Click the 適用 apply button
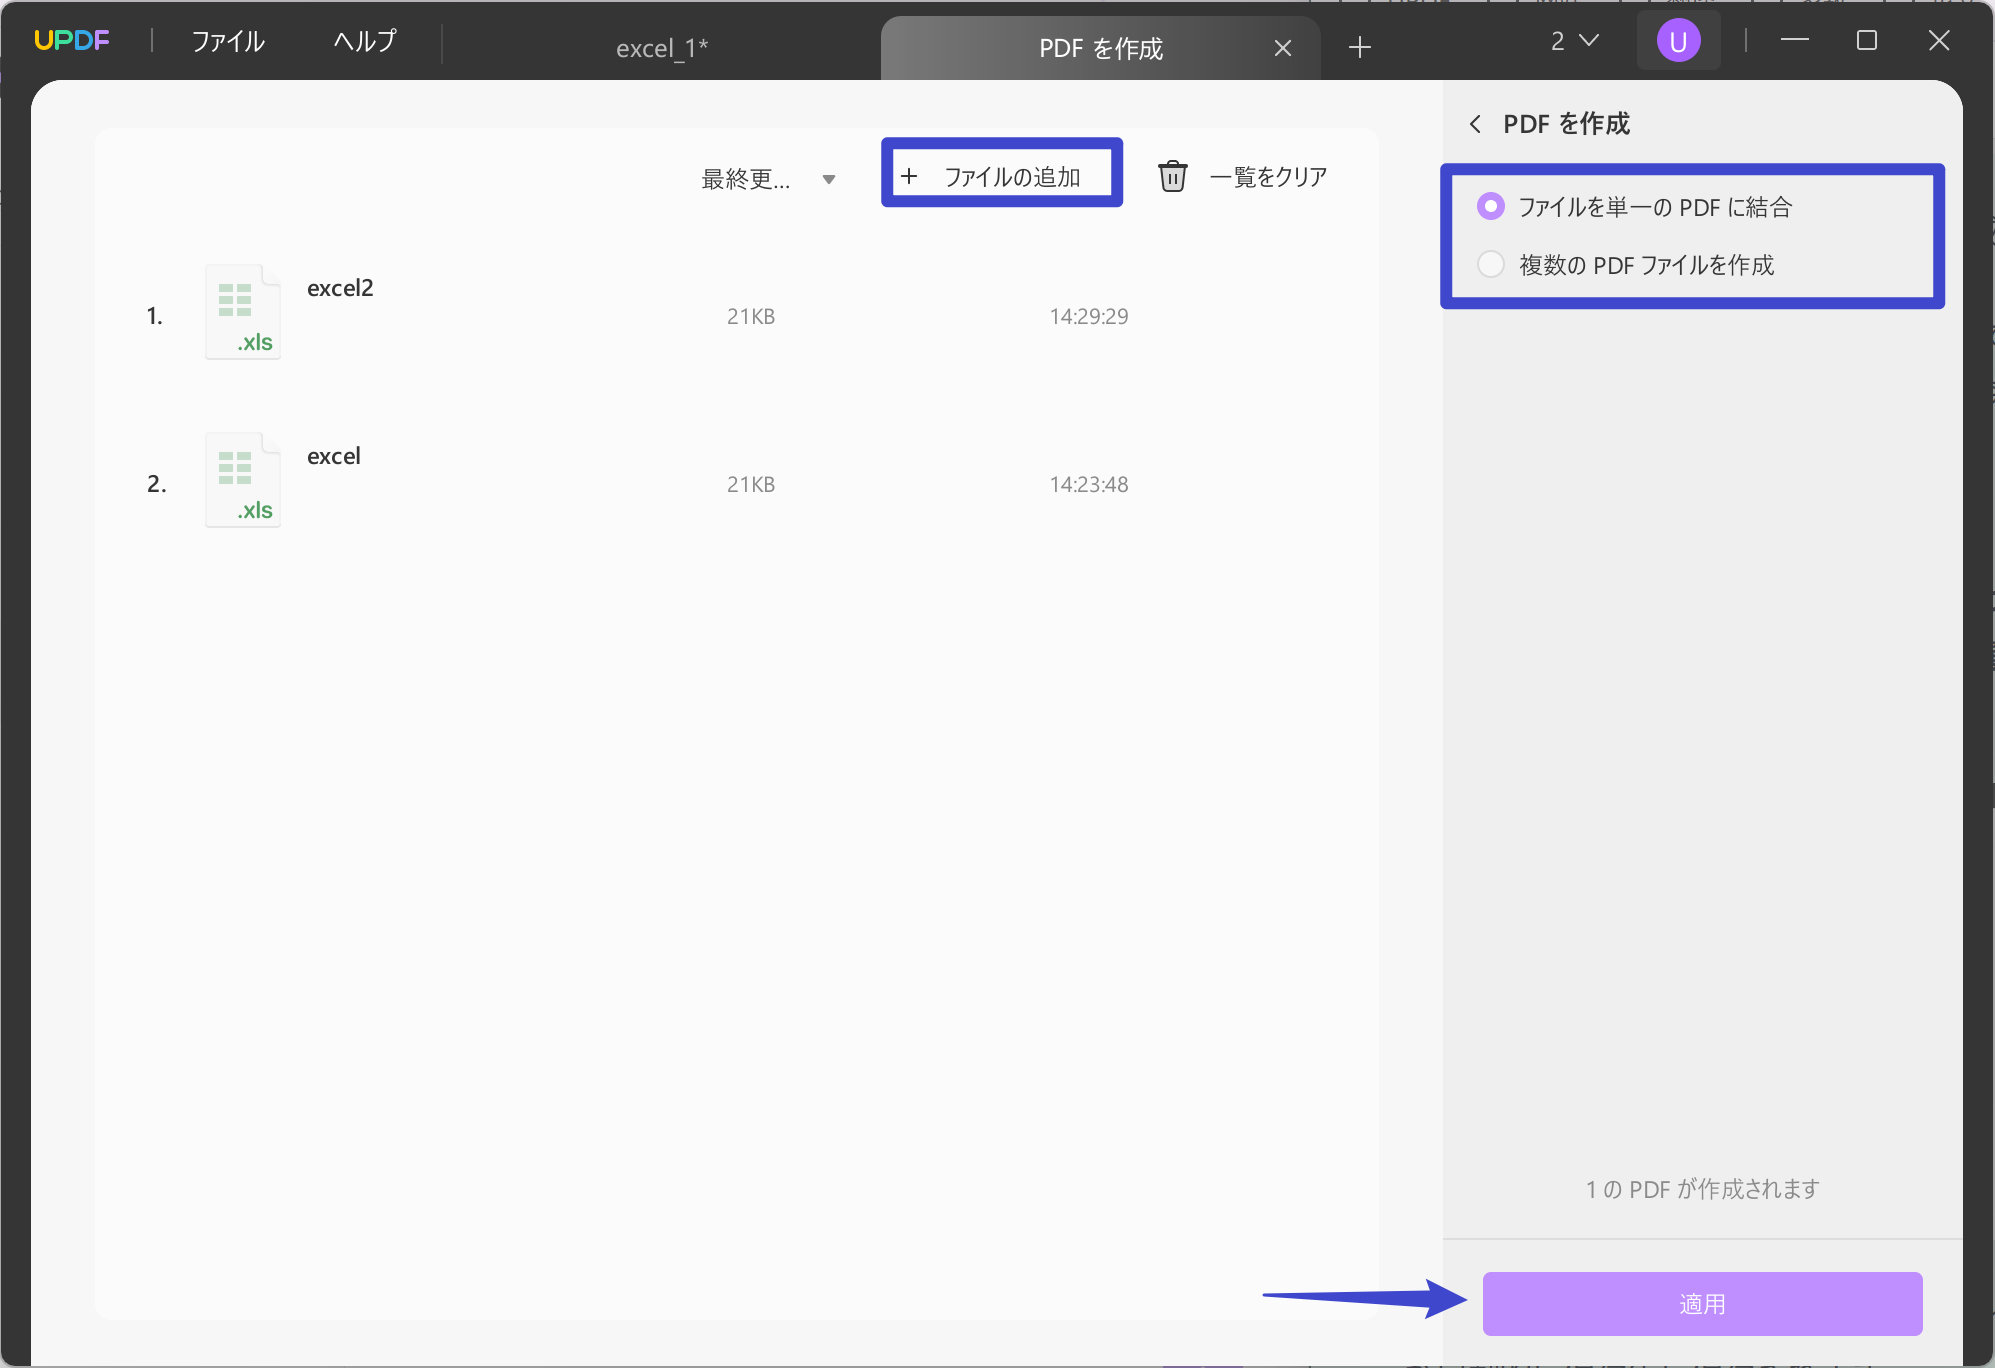This screenshot has height=1368, width=1995. (1701, 1303)
